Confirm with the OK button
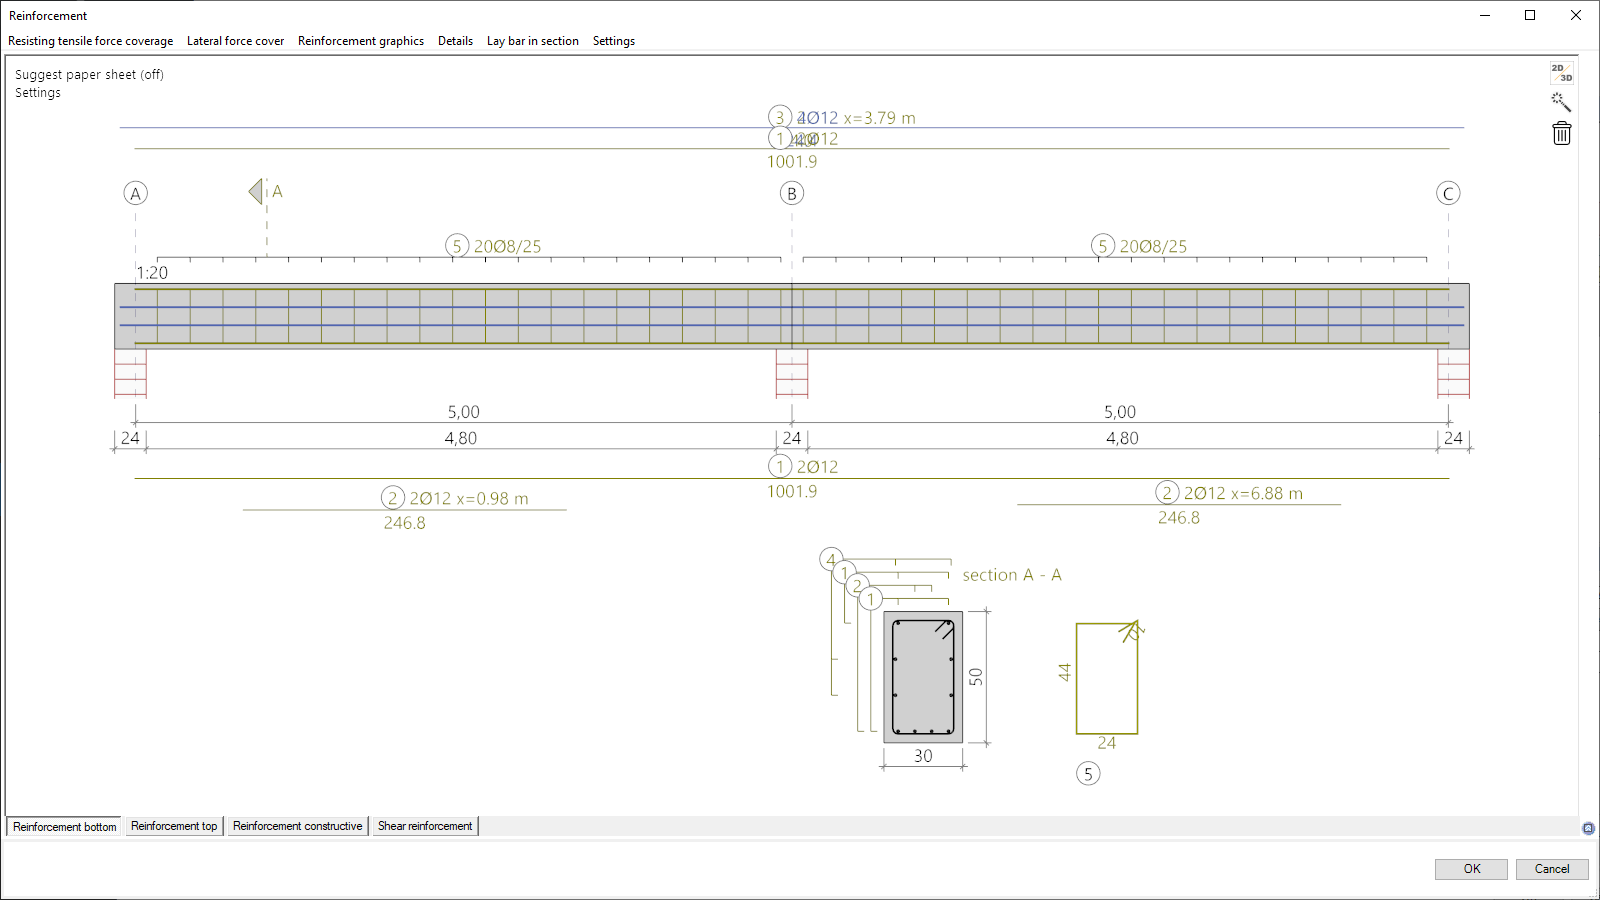Viewport: 1600px width, 900px height. (1471, 869)
